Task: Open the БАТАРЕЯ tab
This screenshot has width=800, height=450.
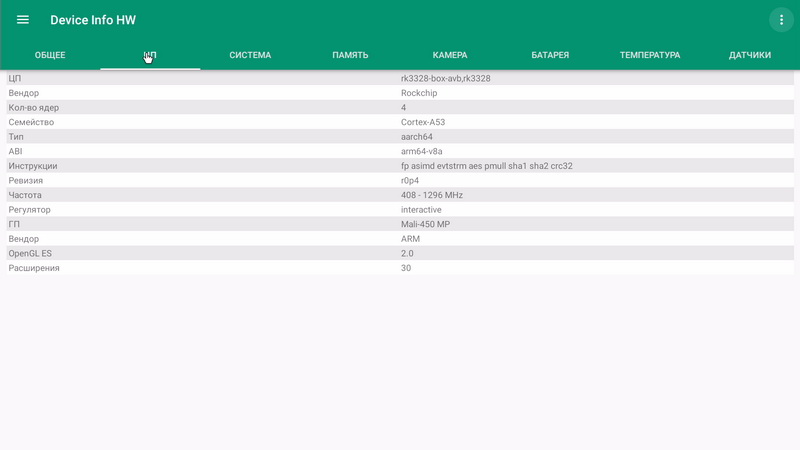Action: click(550, 55)
